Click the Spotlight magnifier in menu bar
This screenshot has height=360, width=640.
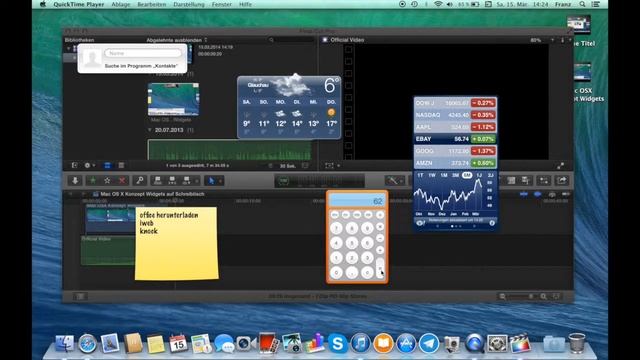(582, 4)
